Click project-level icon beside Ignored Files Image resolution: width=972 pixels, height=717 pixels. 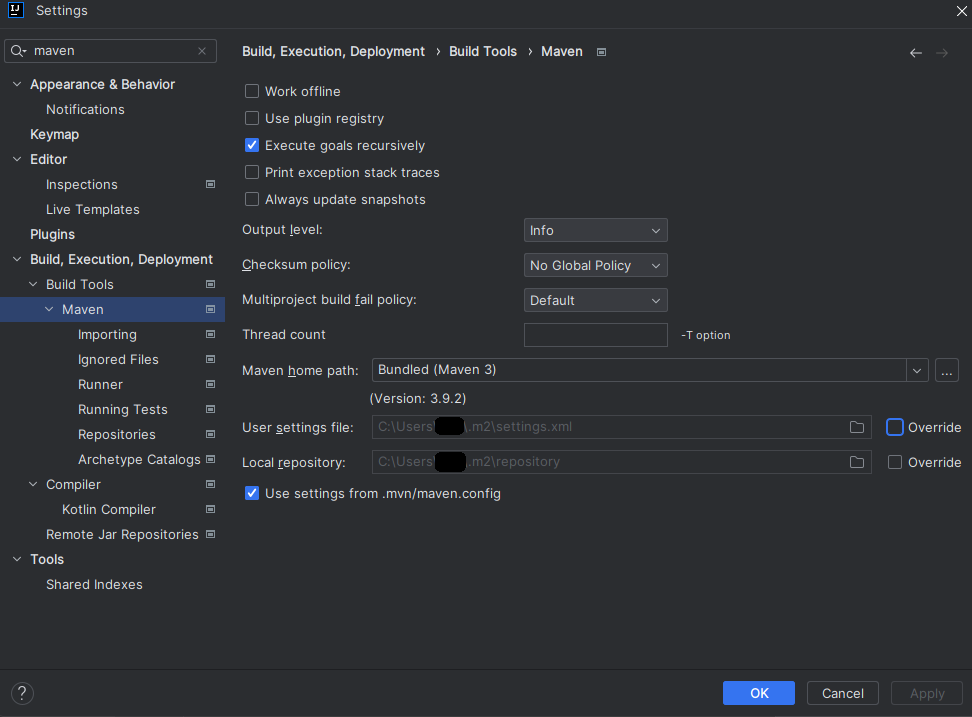click(x=211, y=359)
